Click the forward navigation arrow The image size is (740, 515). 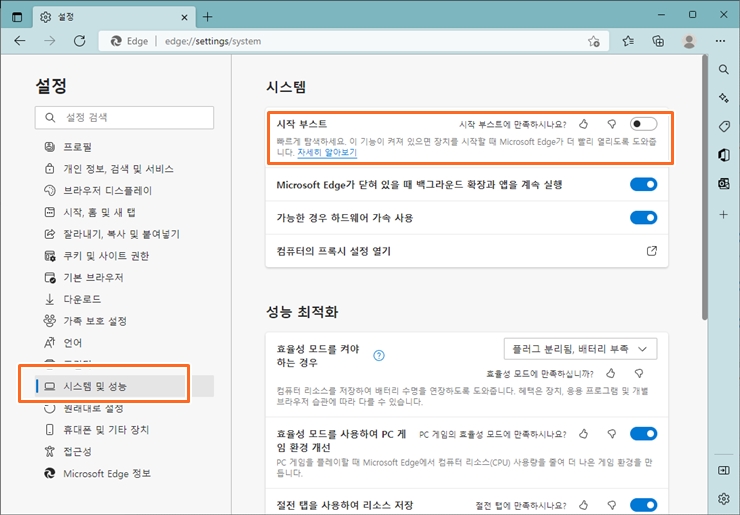[x=50, y=41]
